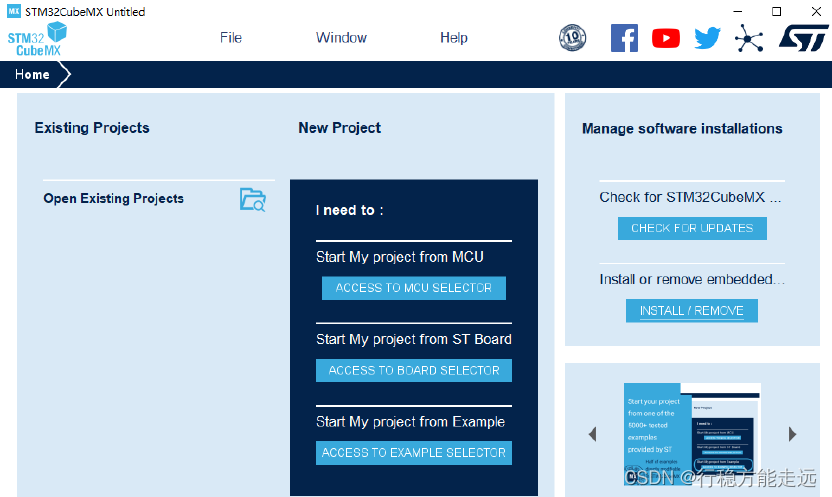Open the Help menu
This screenshot has height=497, width=832.
(x=454, y=38)
